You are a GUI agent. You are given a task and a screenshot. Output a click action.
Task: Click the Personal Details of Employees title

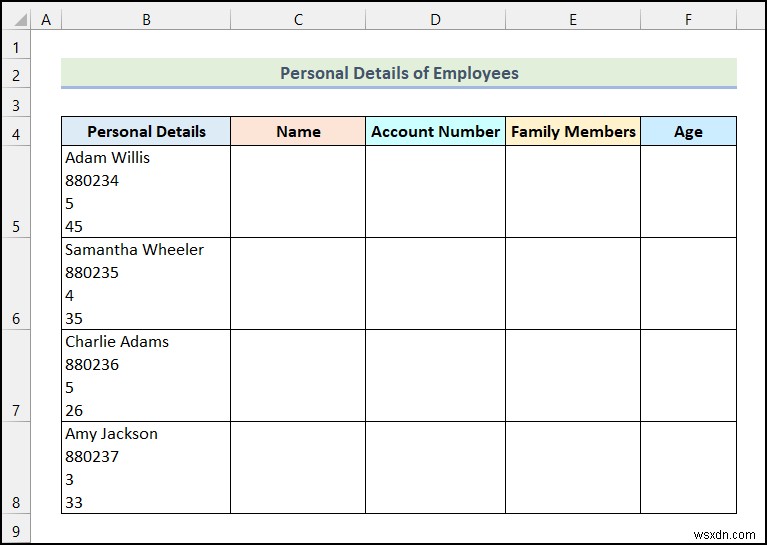tap(399, 73)
